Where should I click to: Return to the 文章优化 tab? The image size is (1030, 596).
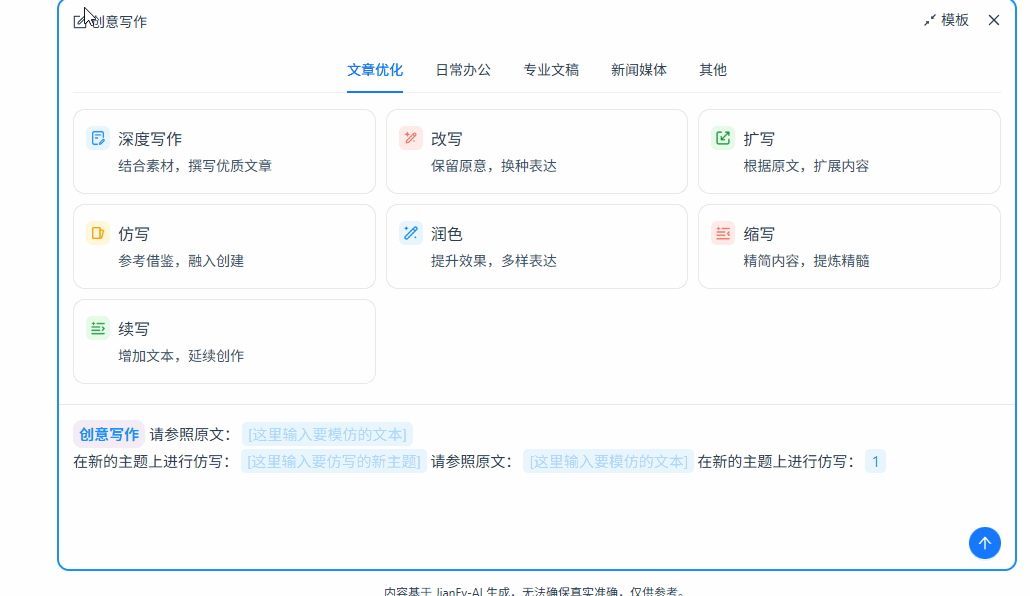(374, 70)
